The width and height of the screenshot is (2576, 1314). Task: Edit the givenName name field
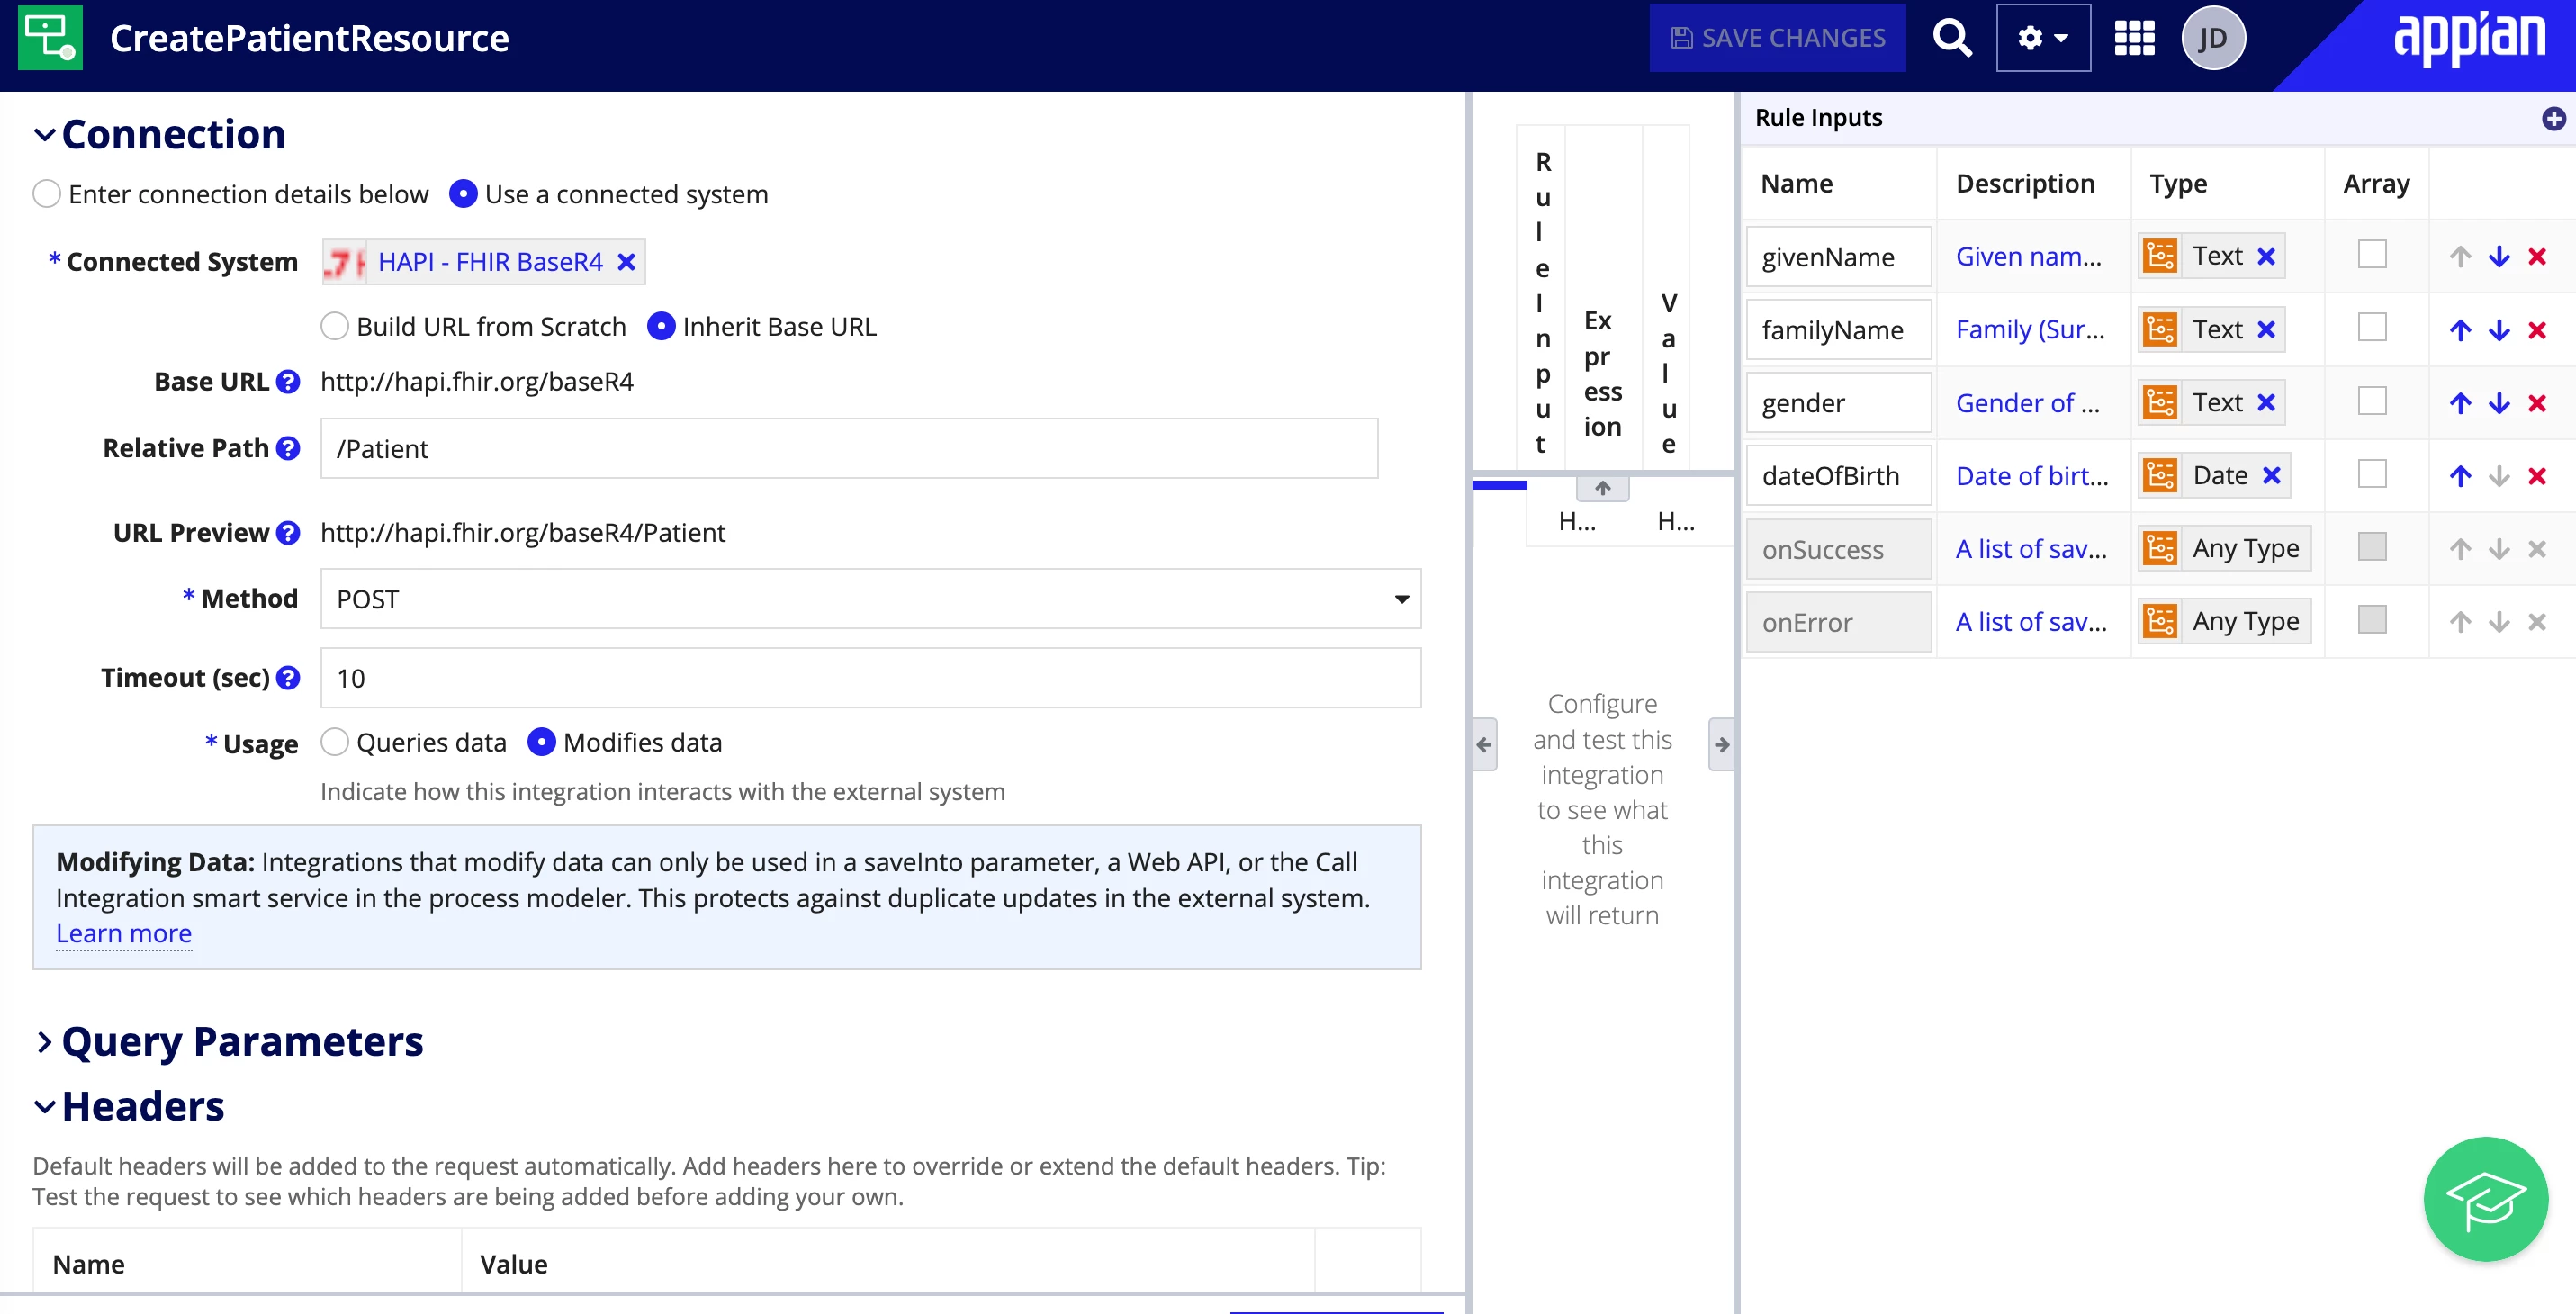(1838, 257)
